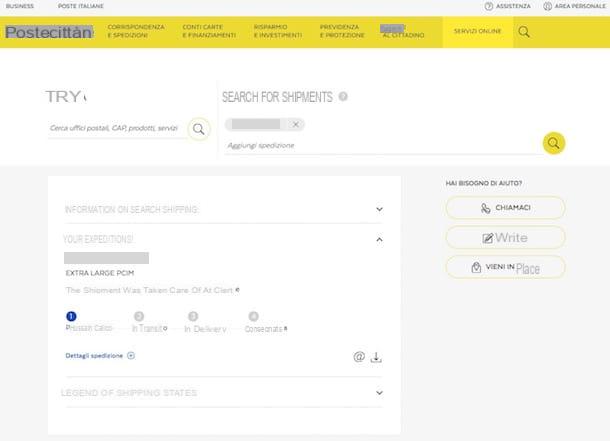Click step 4 Consegnata circle
This screenshot has width=610, height=441.
pos(253,316)
